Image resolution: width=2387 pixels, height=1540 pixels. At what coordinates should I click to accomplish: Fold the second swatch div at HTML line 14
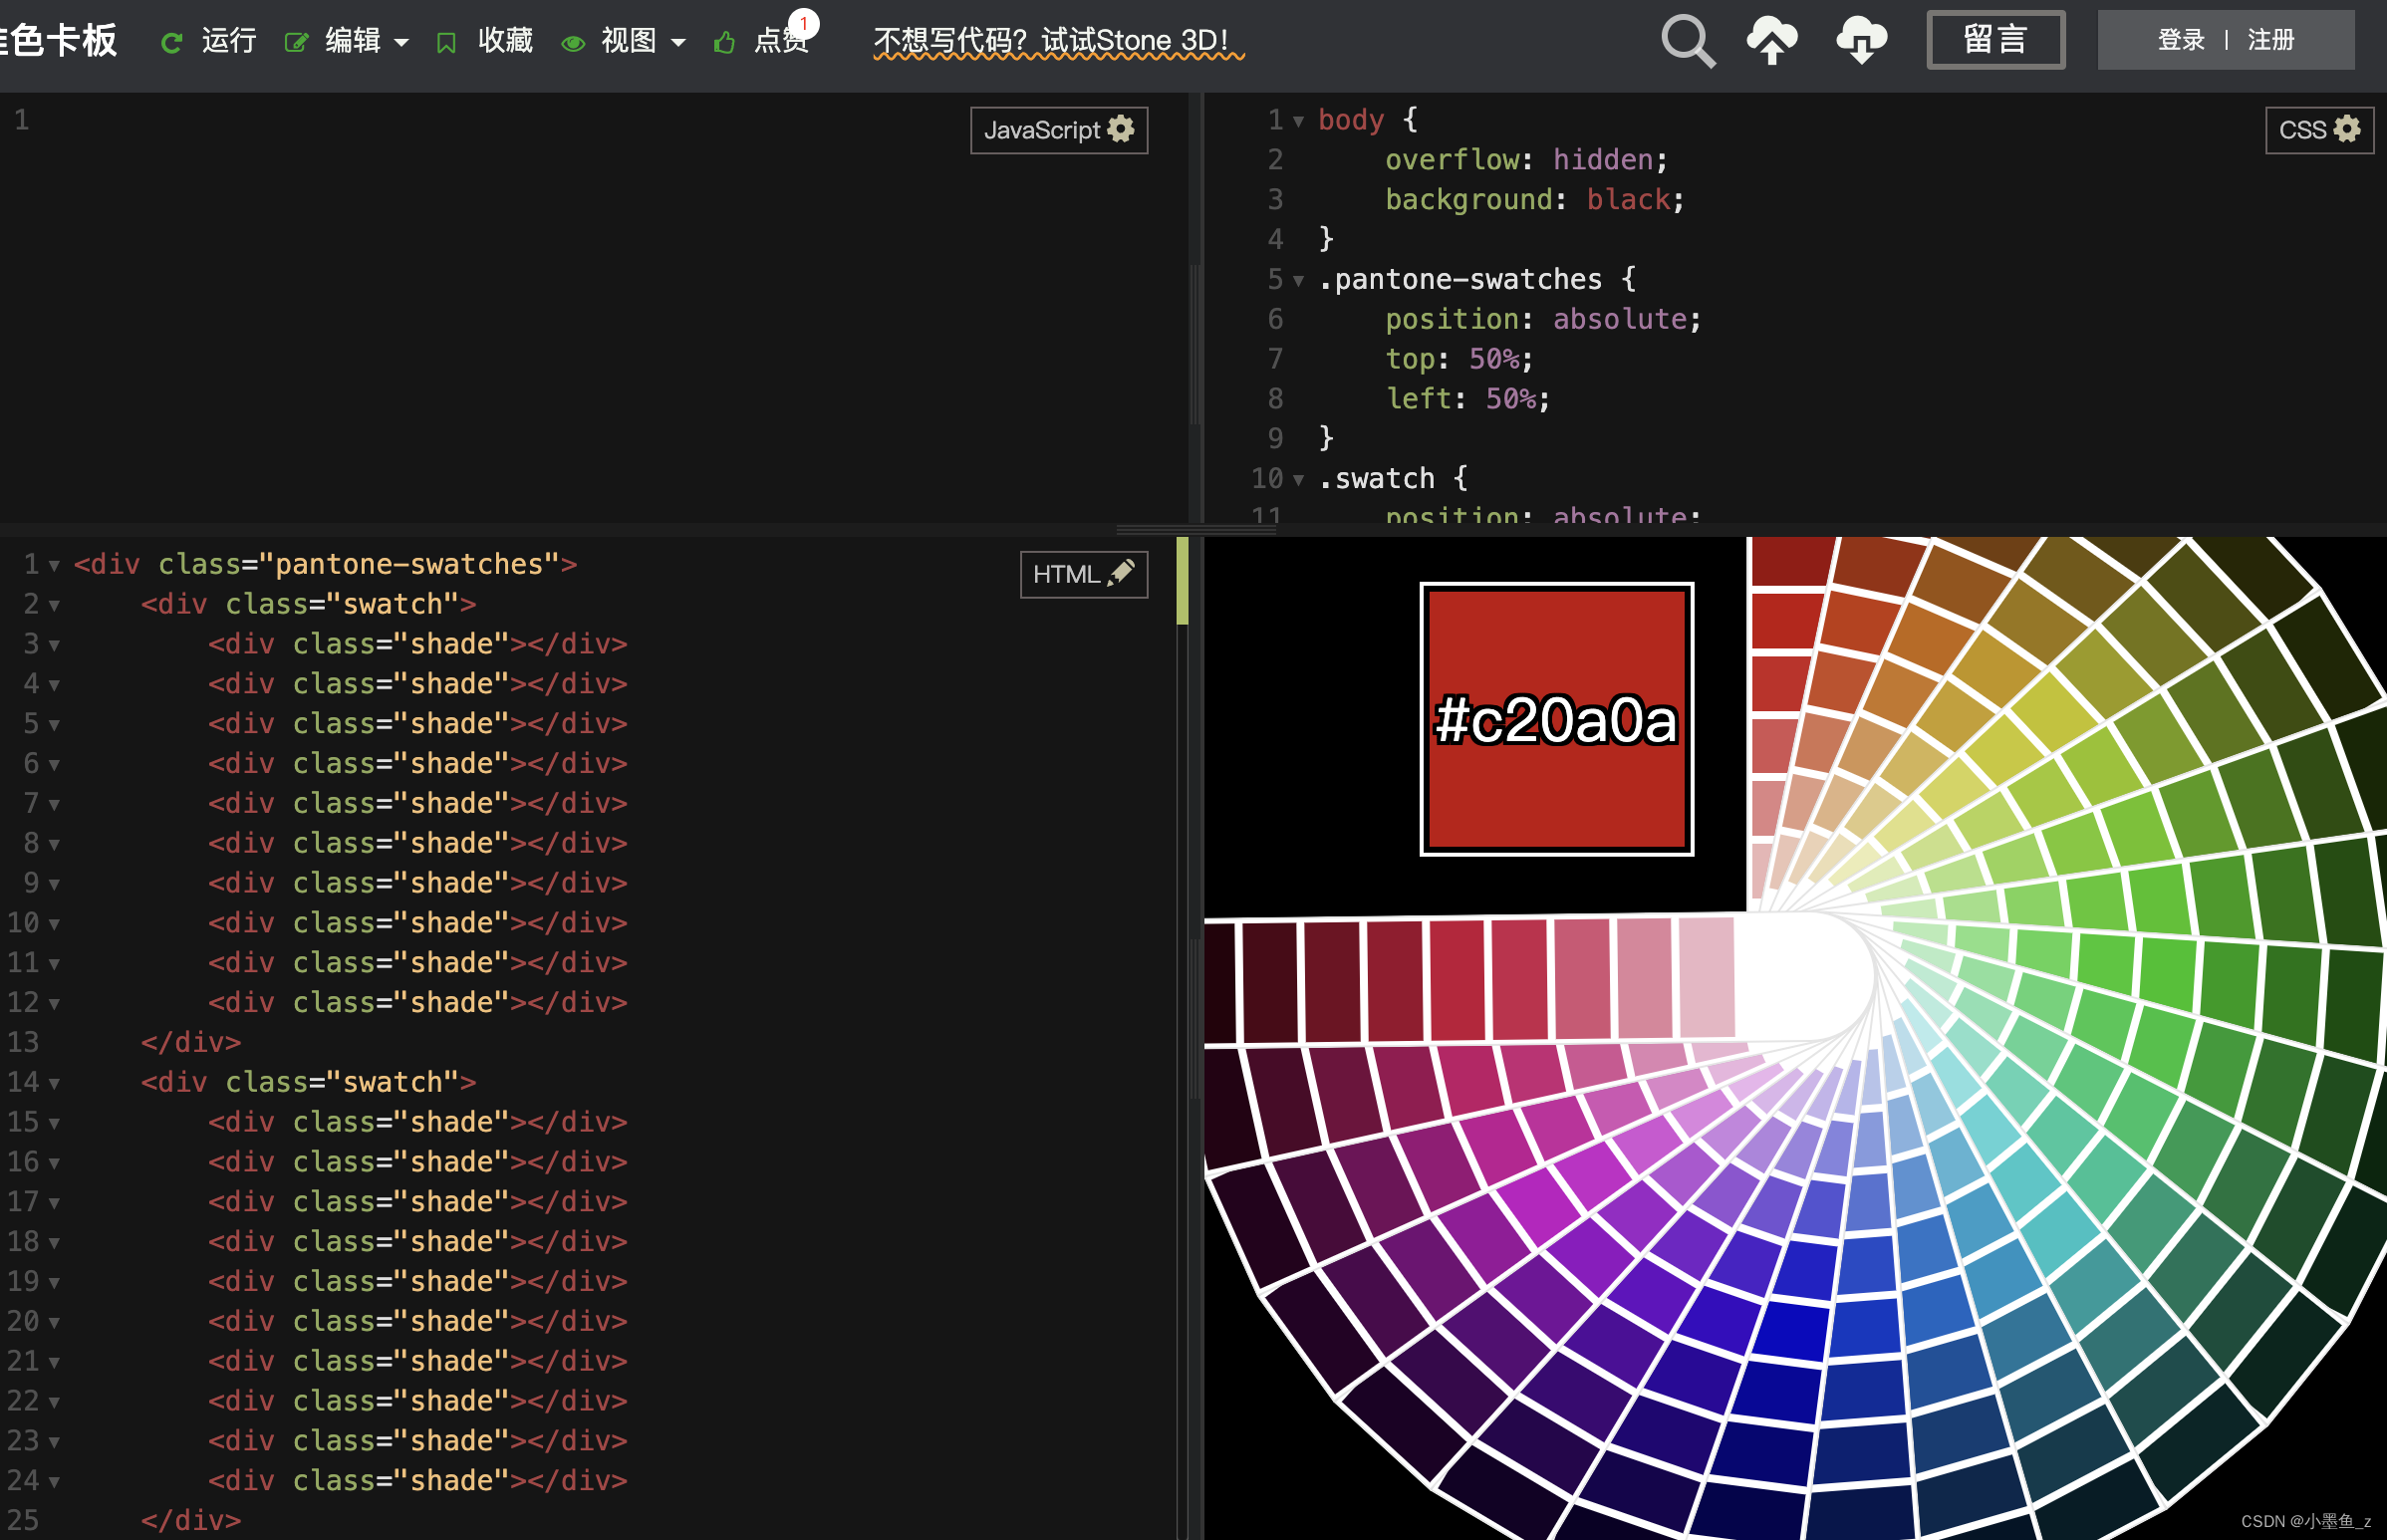click(x=54, y=1084)
